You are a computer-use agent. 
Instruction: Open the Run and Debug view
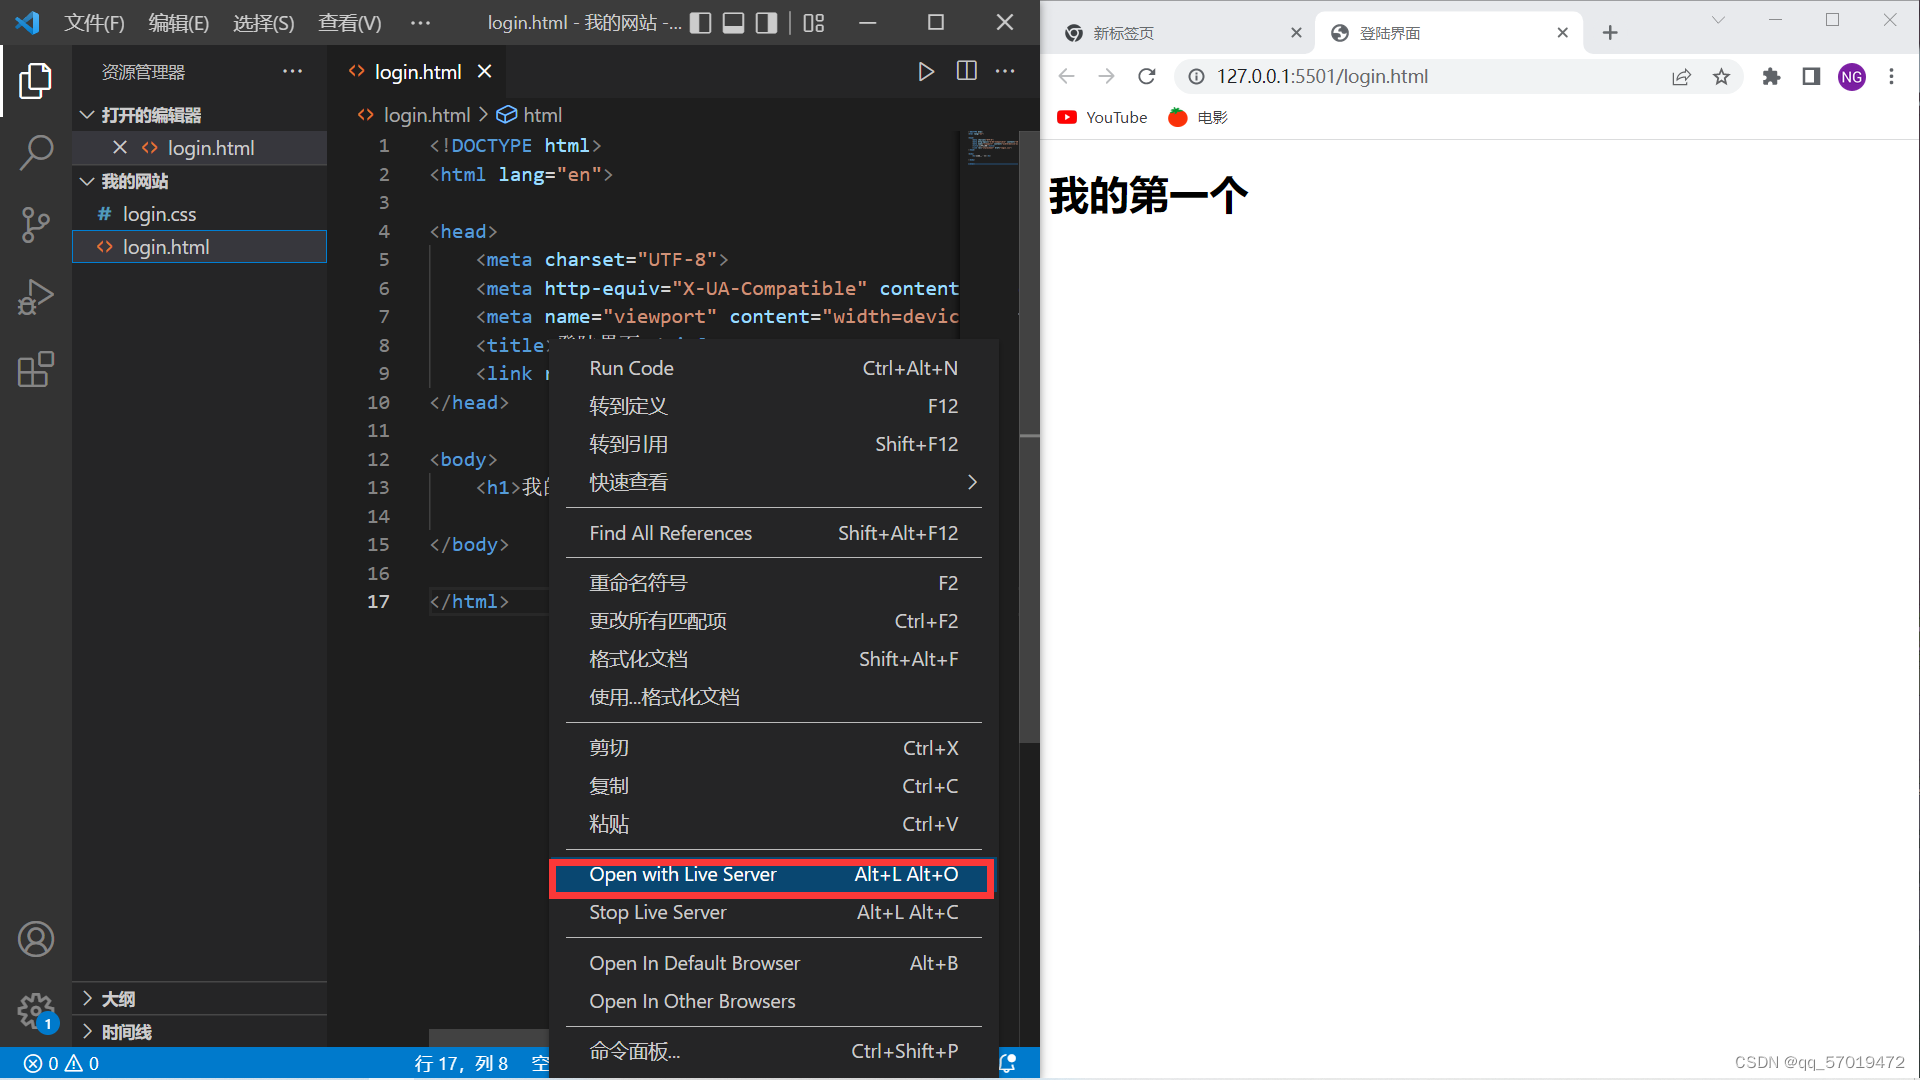point(36,297)
